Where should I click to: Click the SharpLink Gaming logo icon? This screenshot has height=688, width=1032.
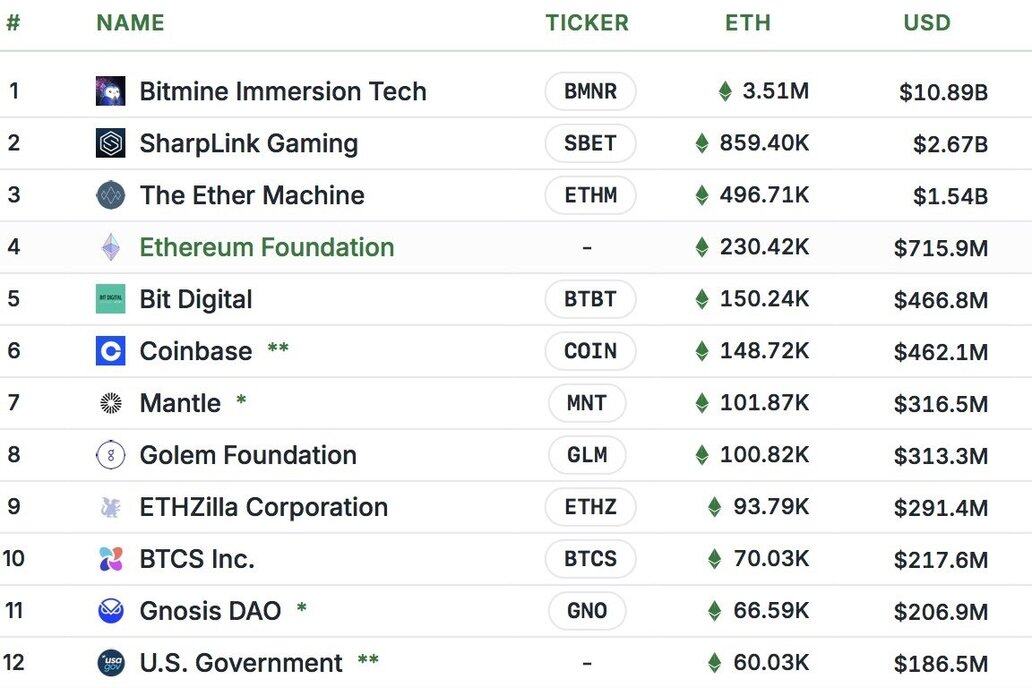pyautogui.click(x=110, y=143)
